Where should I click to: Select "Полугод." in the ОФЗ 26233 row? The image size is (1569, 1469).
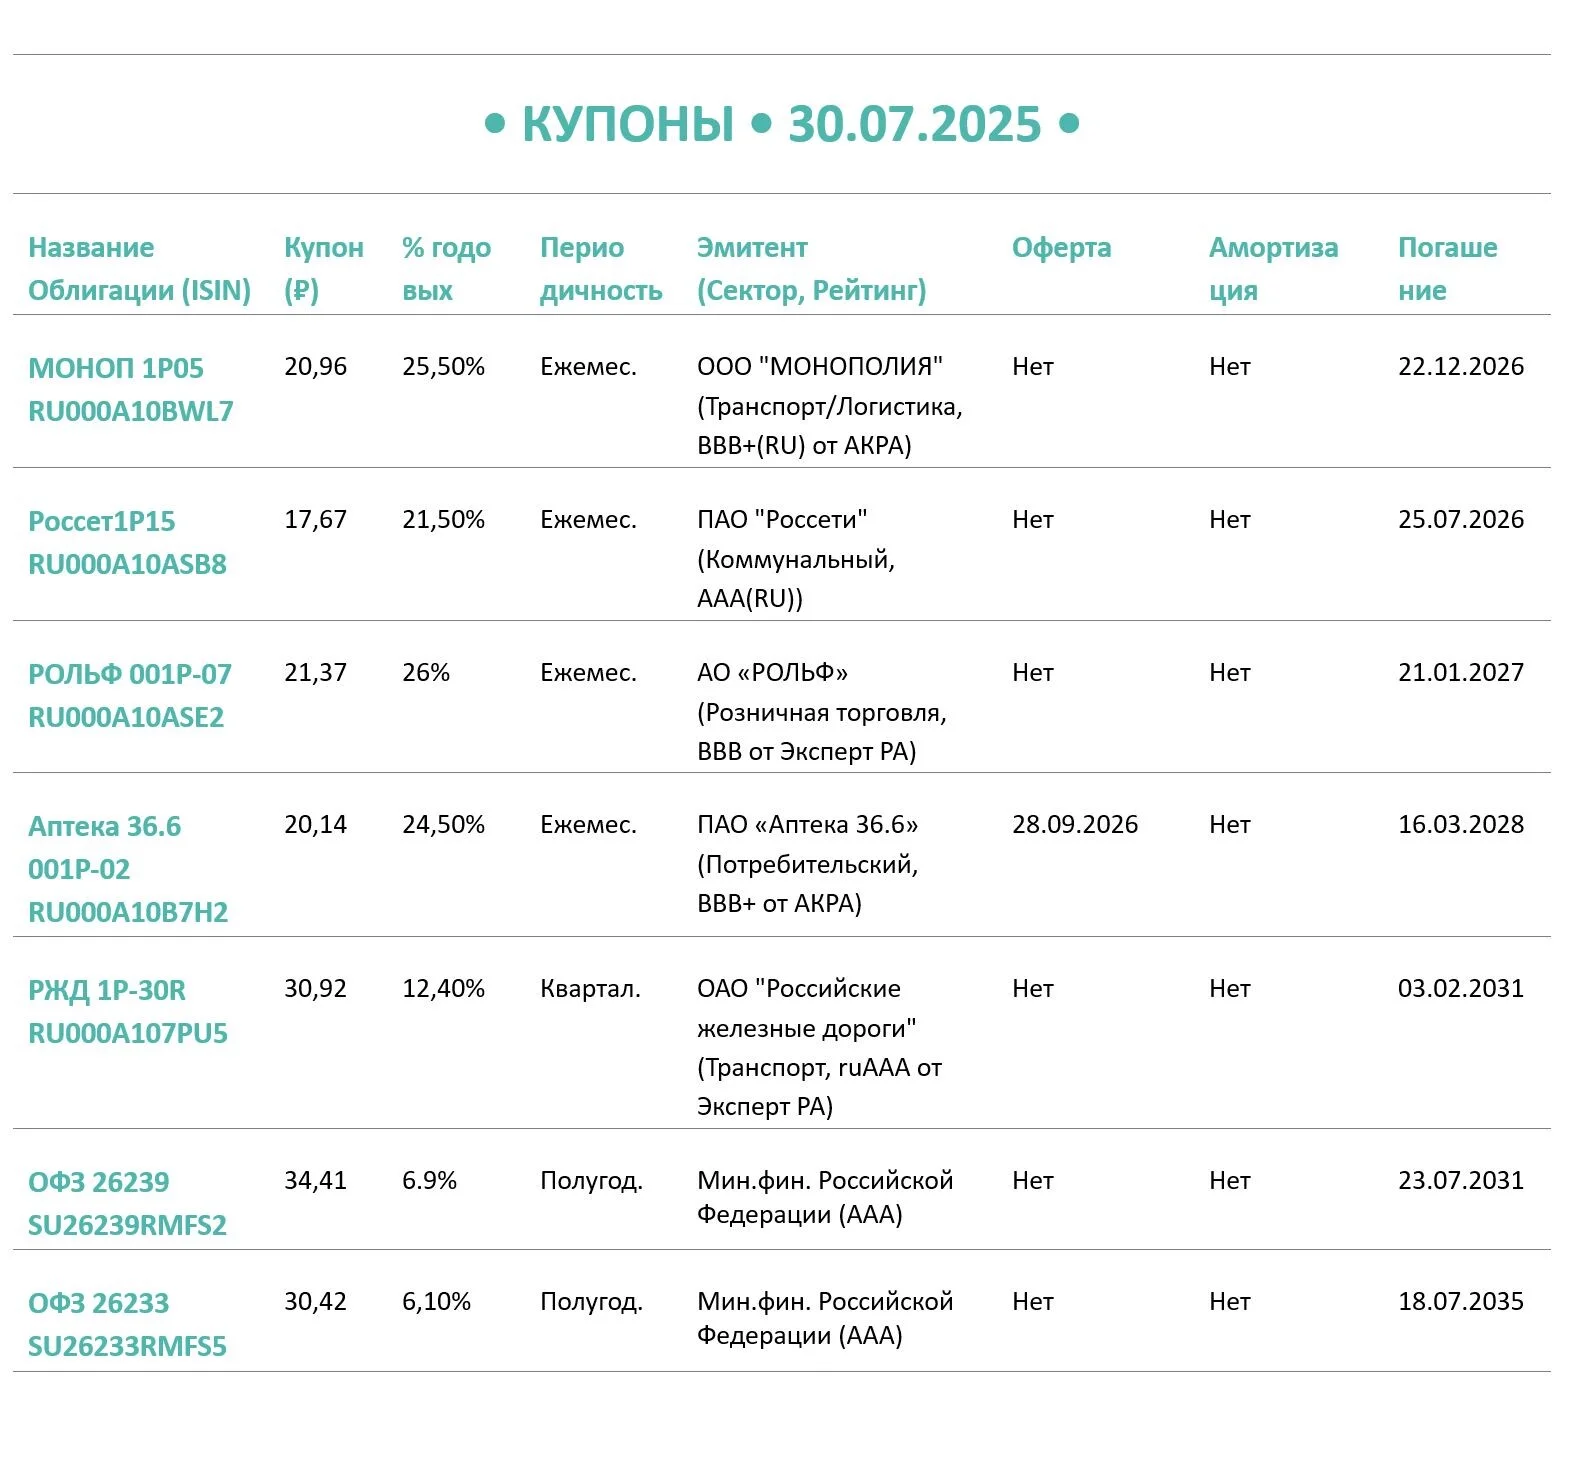(591, 1302)
